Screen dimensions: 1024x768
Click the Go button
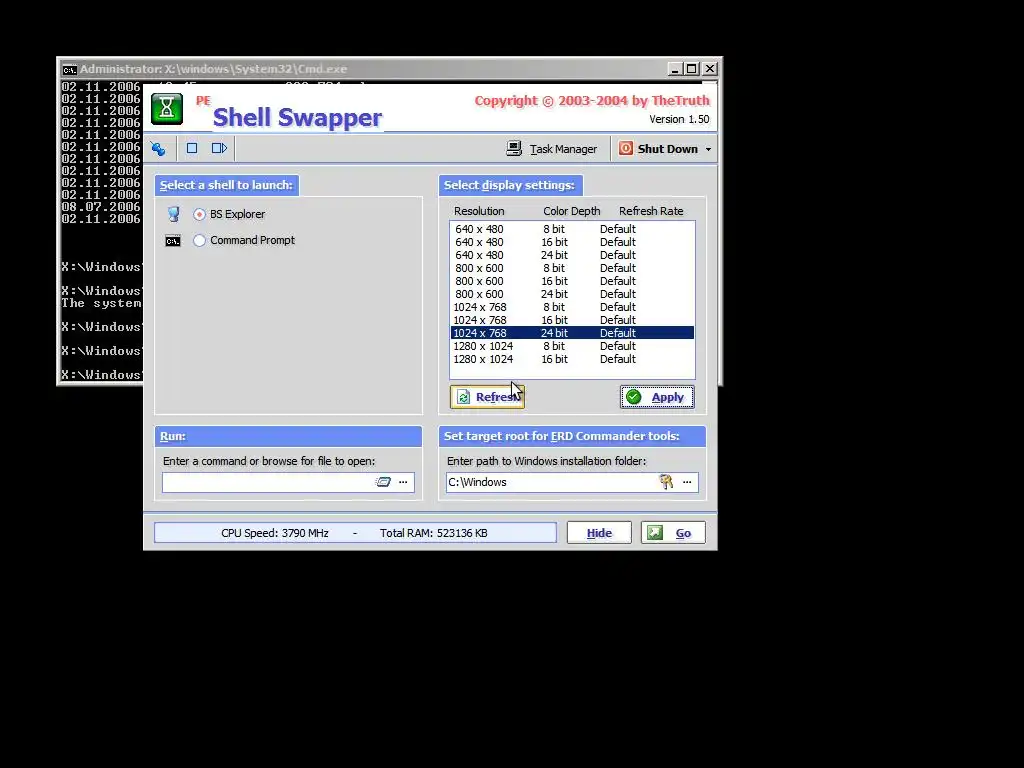(673, 533)
